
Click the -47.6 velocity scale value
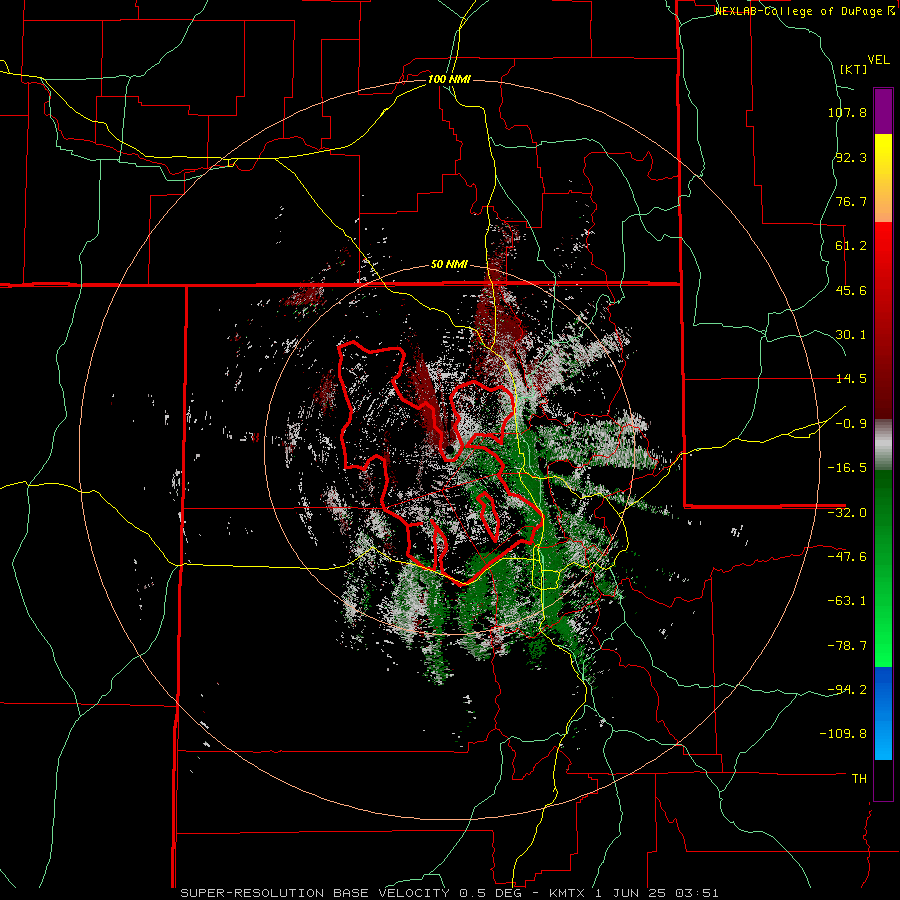[x=847, y=557]
